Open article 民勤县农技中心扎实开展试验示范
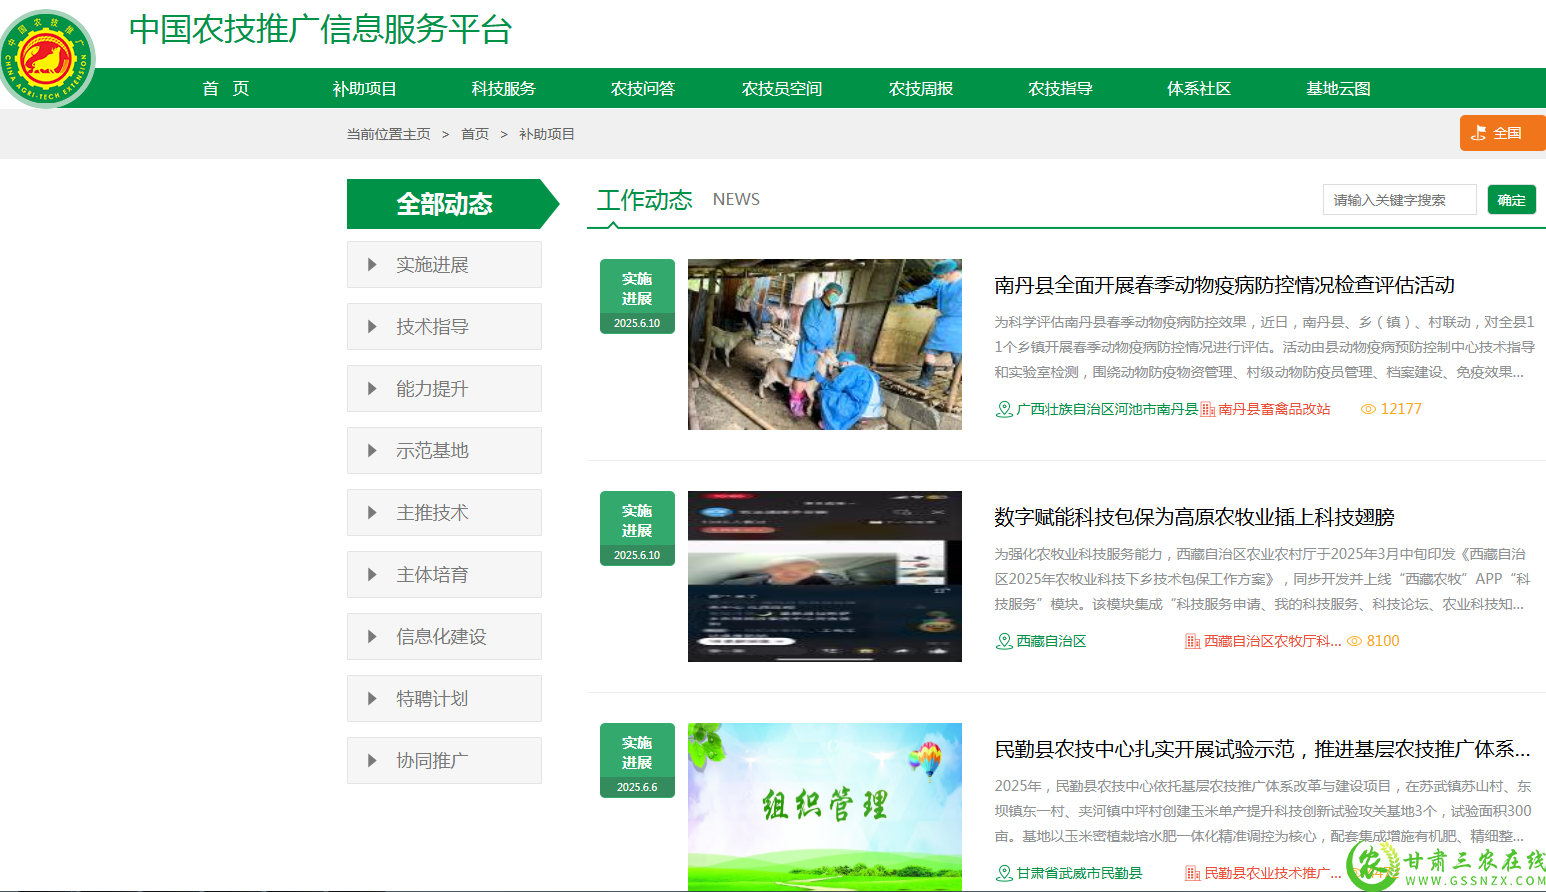Screen dimensions: 1546x892 point(1262,749)
